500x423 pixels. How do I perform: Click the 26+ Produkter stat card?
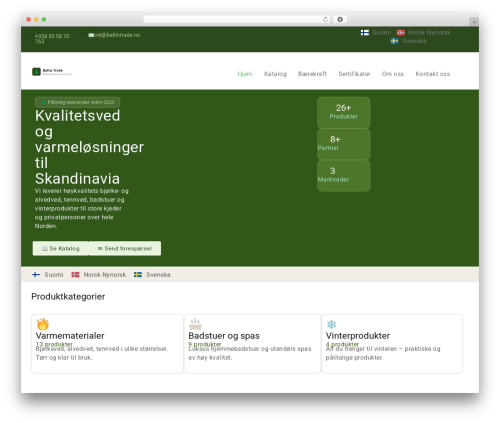[343, 112]
